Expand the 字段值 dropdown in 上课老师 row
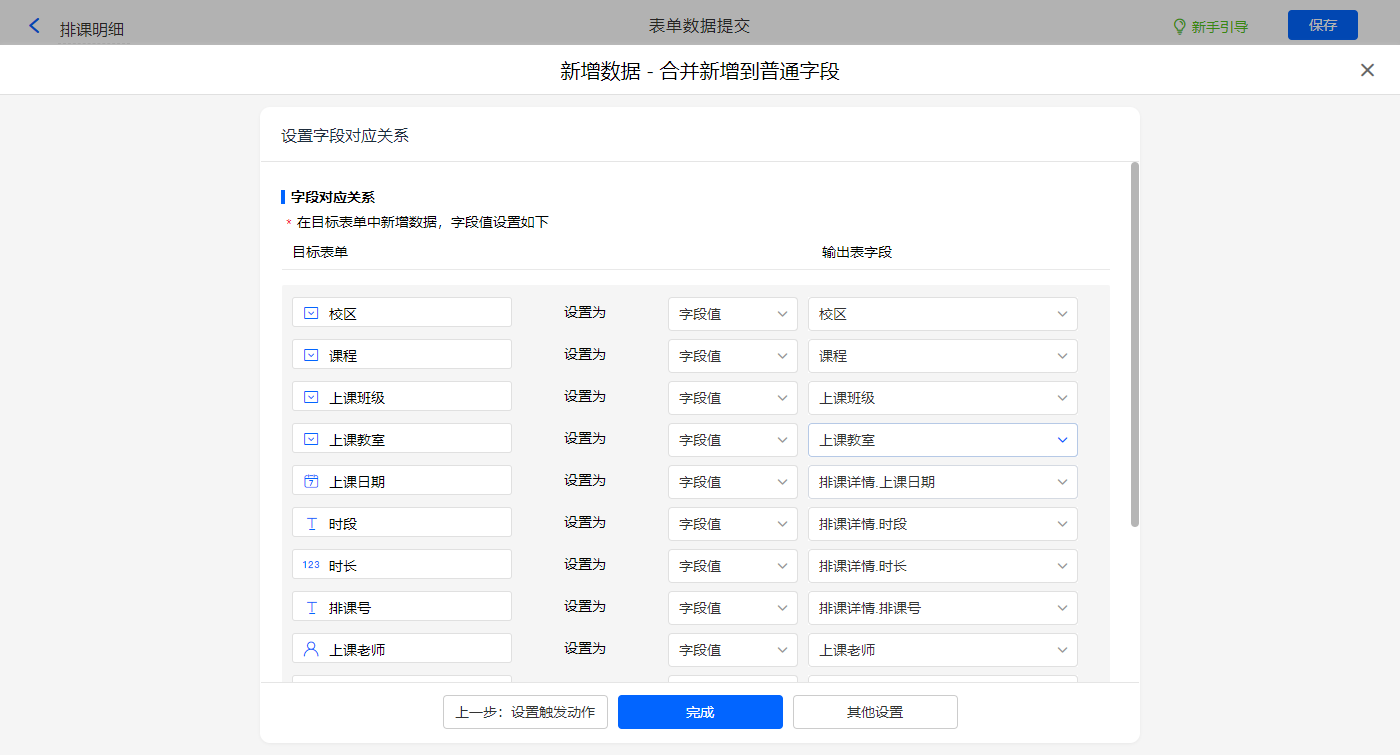 click(732, 650)
